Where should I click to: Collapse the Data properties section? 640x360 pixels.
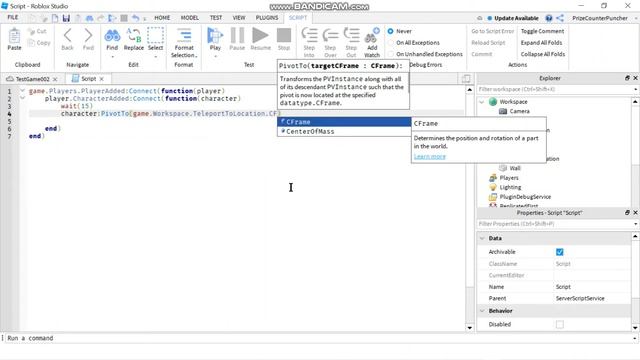[x=482, y=238]
